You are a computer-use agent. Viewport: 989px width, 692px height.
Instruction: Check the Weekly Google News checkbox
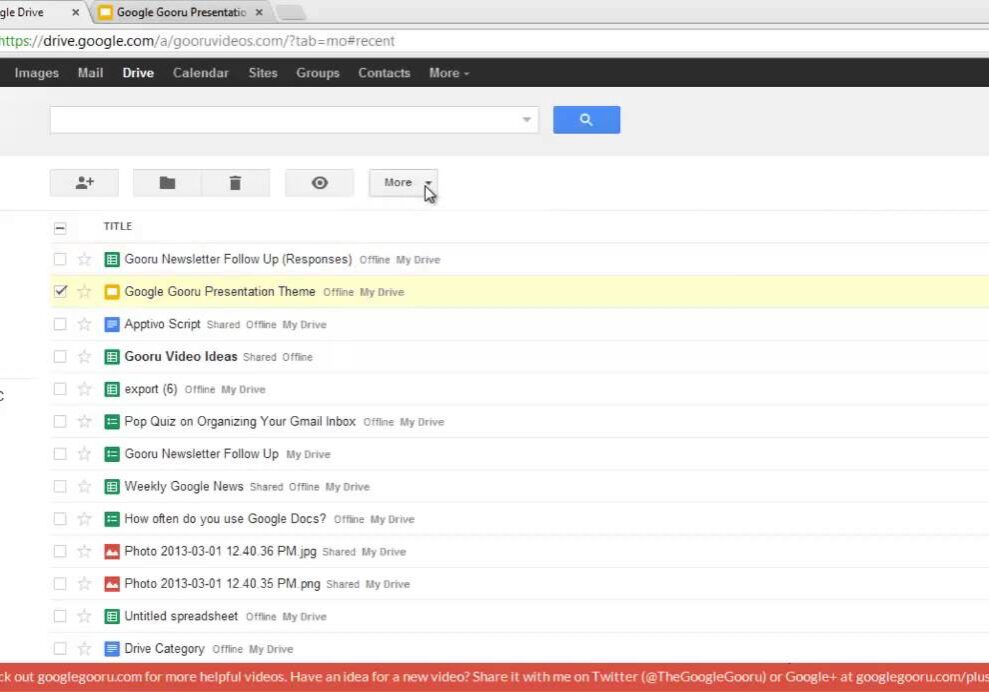60,486
